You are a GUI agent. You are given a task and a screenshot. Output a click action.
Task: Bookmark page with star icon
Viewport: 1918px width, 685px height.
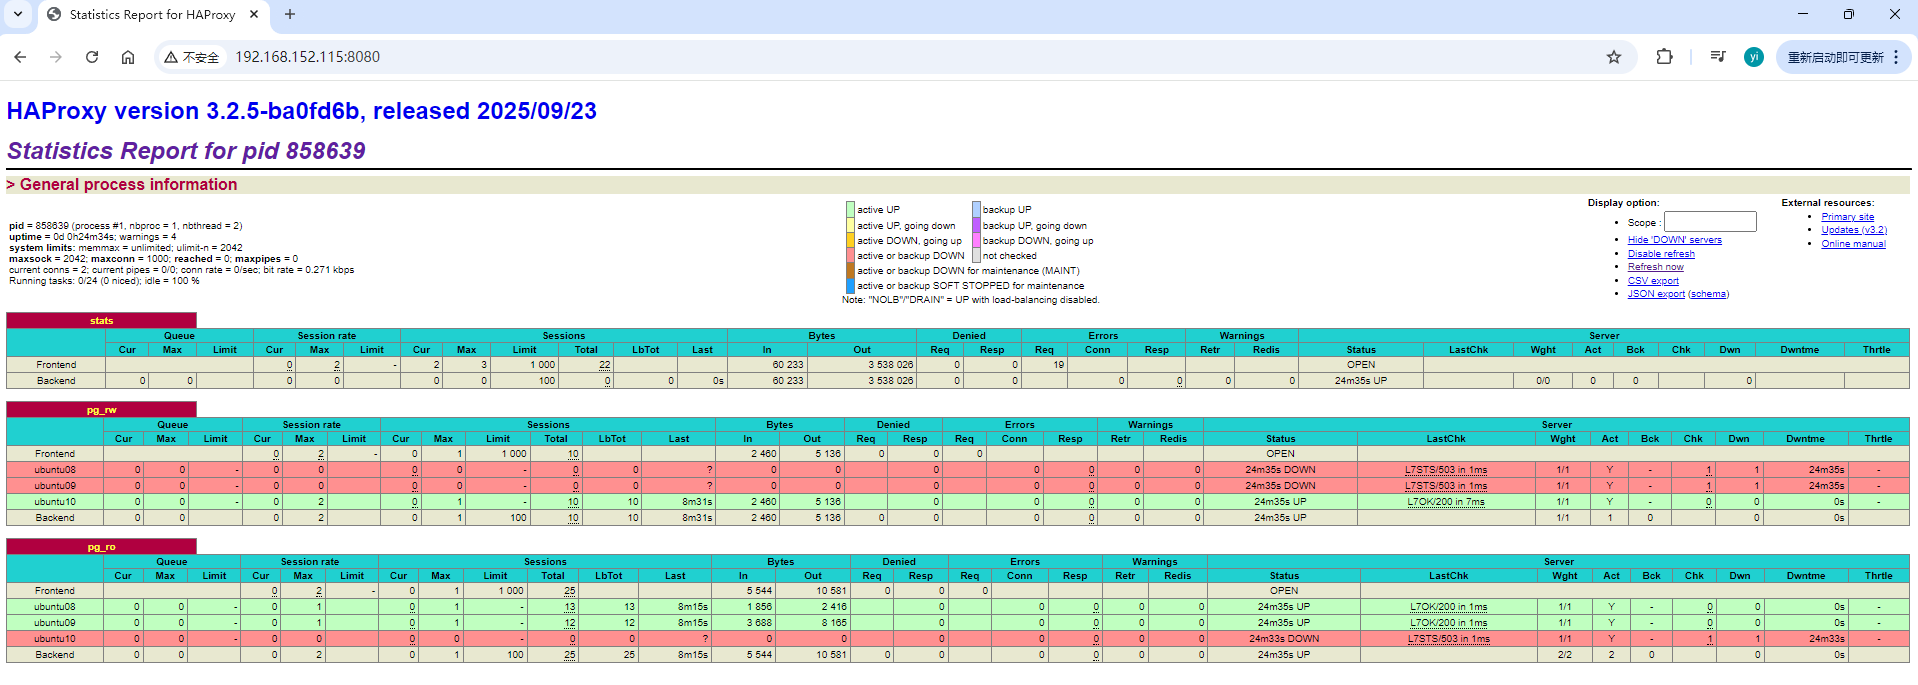coord(1613,57)
